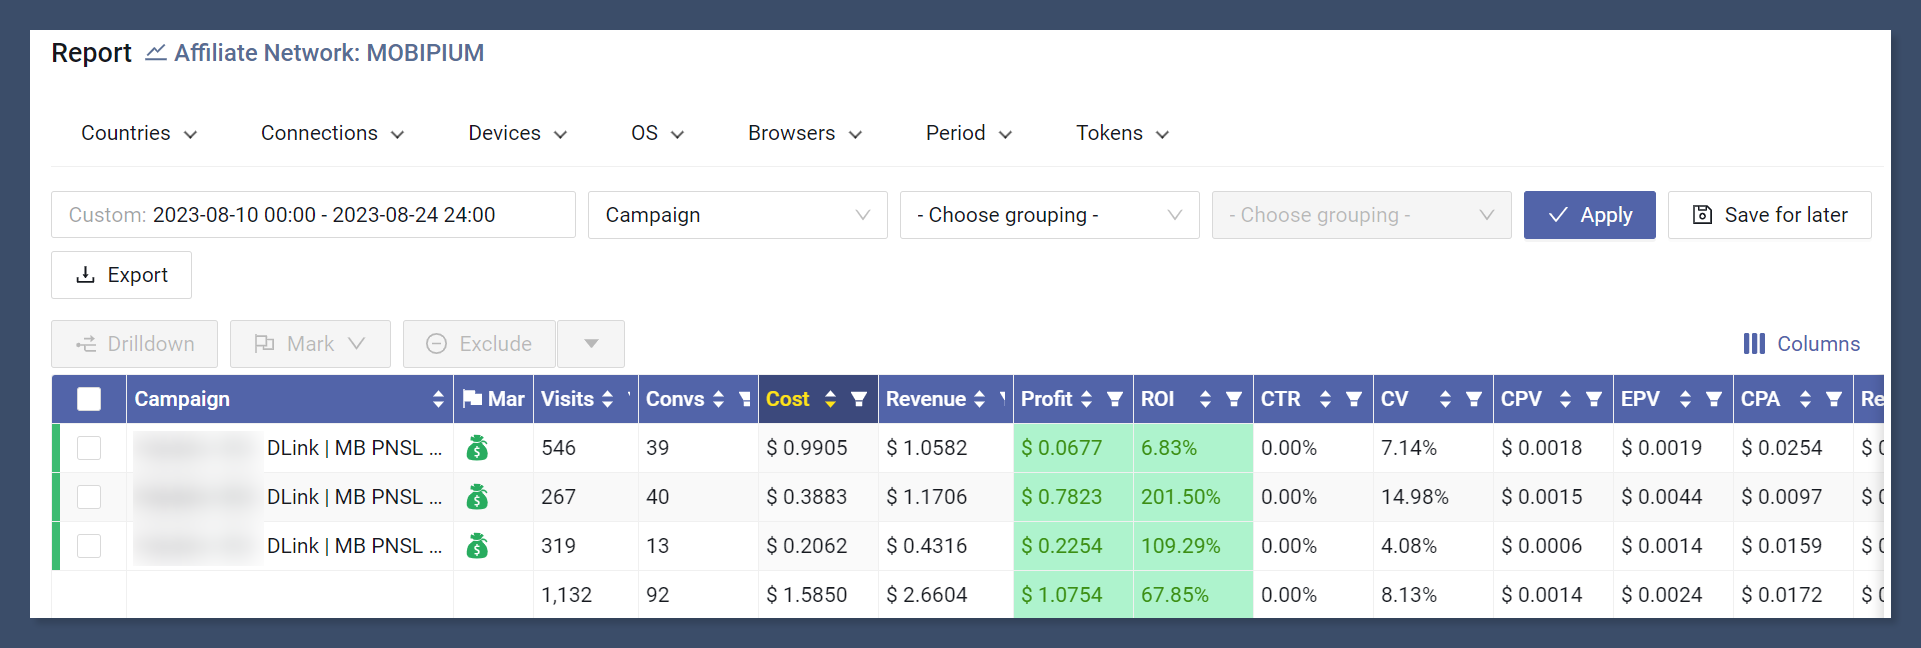
Task: Open the Browsers filter menu
Action: pos(805,133)
